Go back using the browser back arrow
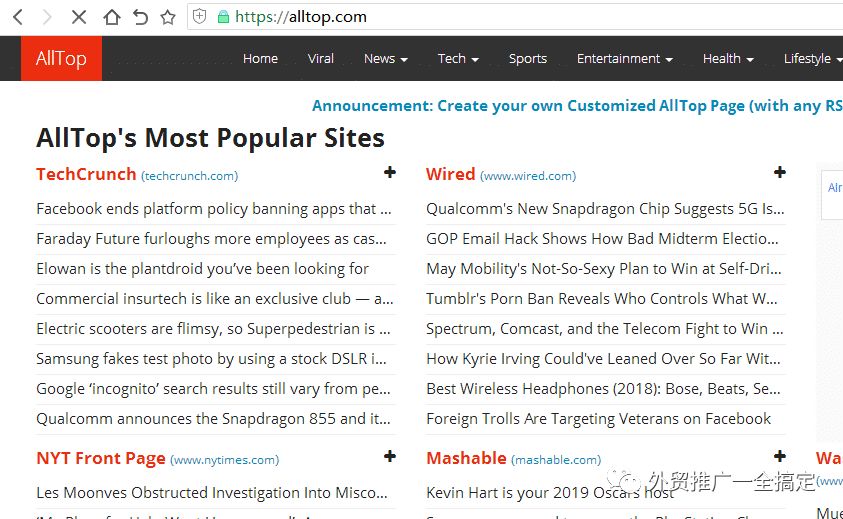Screen dimensions: 843x519 (18, 17)
